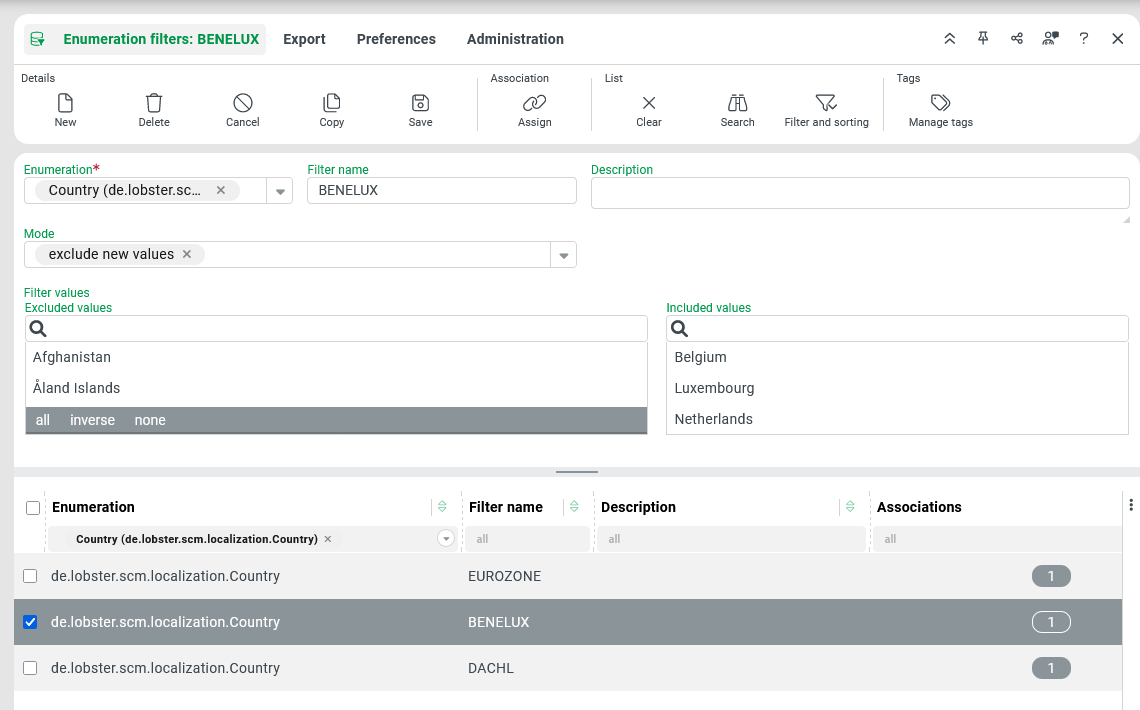This screenshot has height=710, width=1140.
Task: Expand the Enumeration dropdown arrow
Action: coord(280,191)
